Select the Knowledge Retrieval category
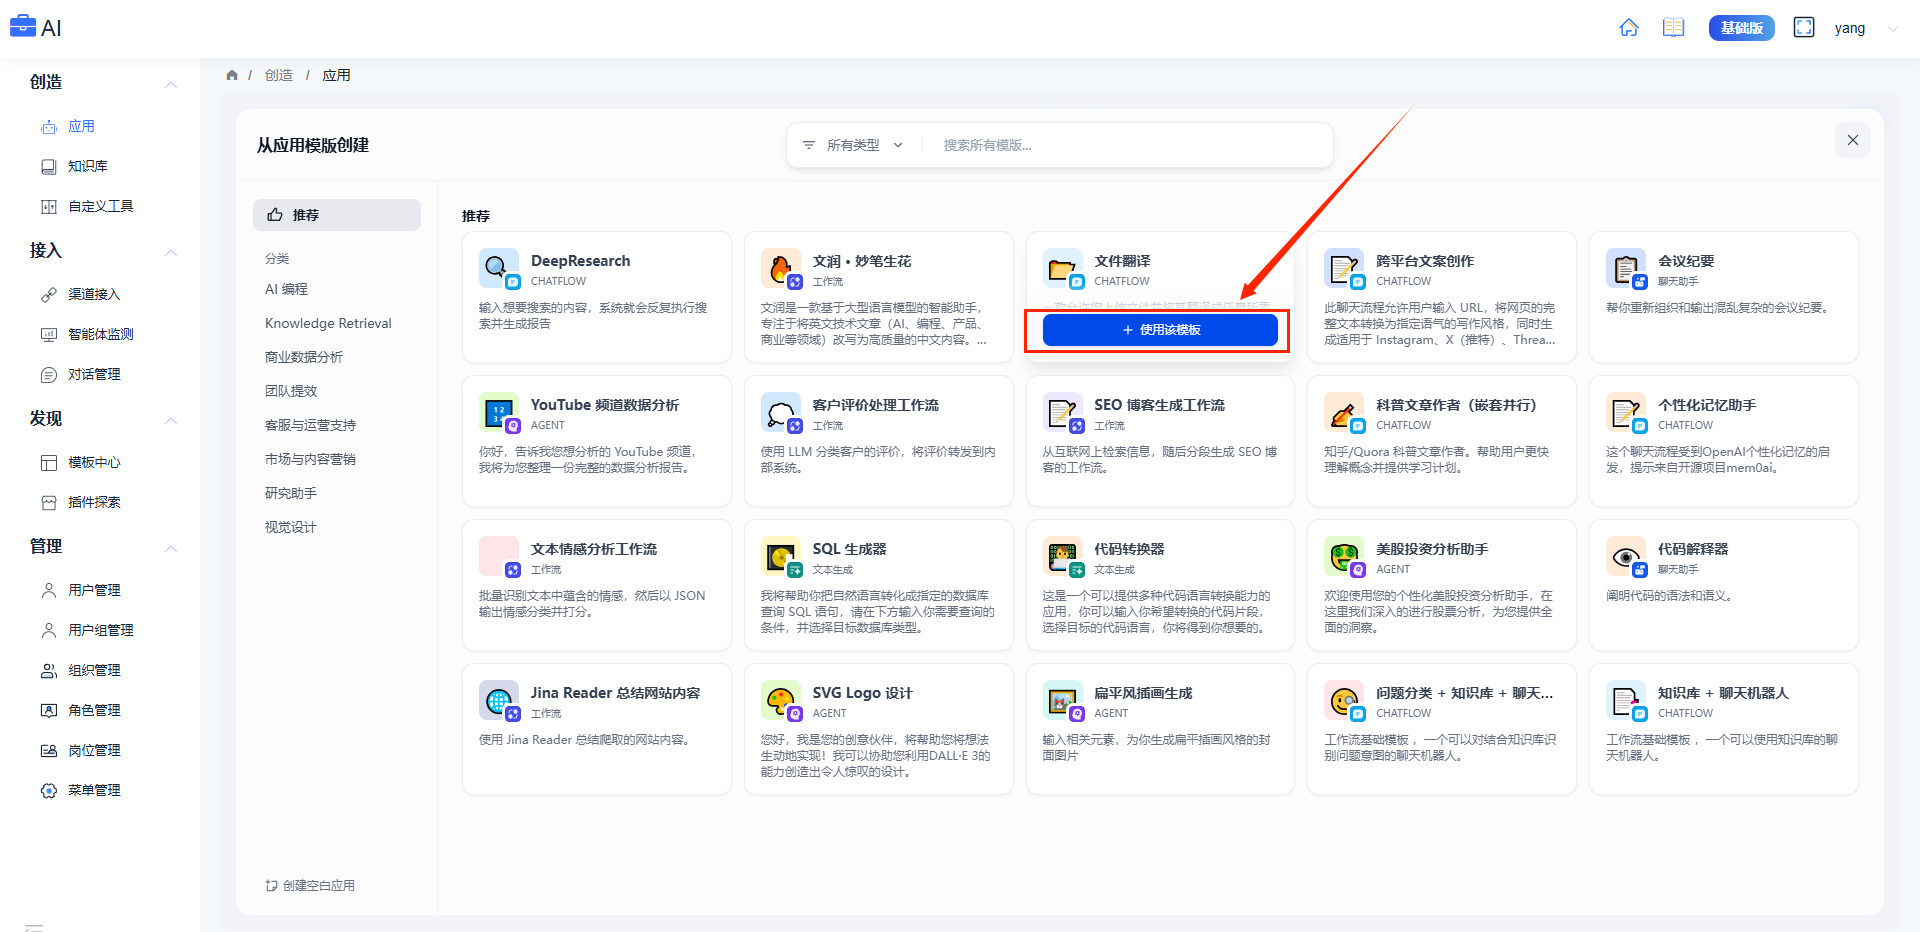 (328, 323)
